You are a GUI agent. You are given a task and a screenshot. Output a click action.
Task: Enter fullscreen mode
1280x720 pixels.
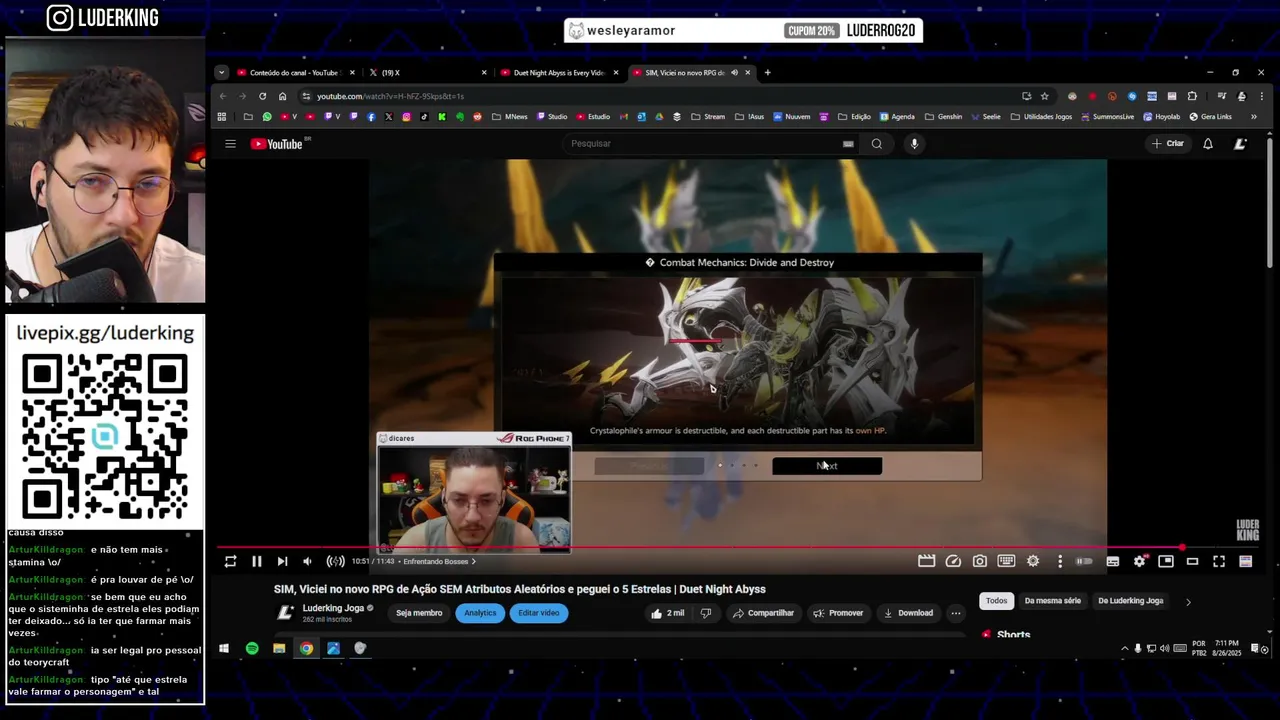tap(1219, 562)
